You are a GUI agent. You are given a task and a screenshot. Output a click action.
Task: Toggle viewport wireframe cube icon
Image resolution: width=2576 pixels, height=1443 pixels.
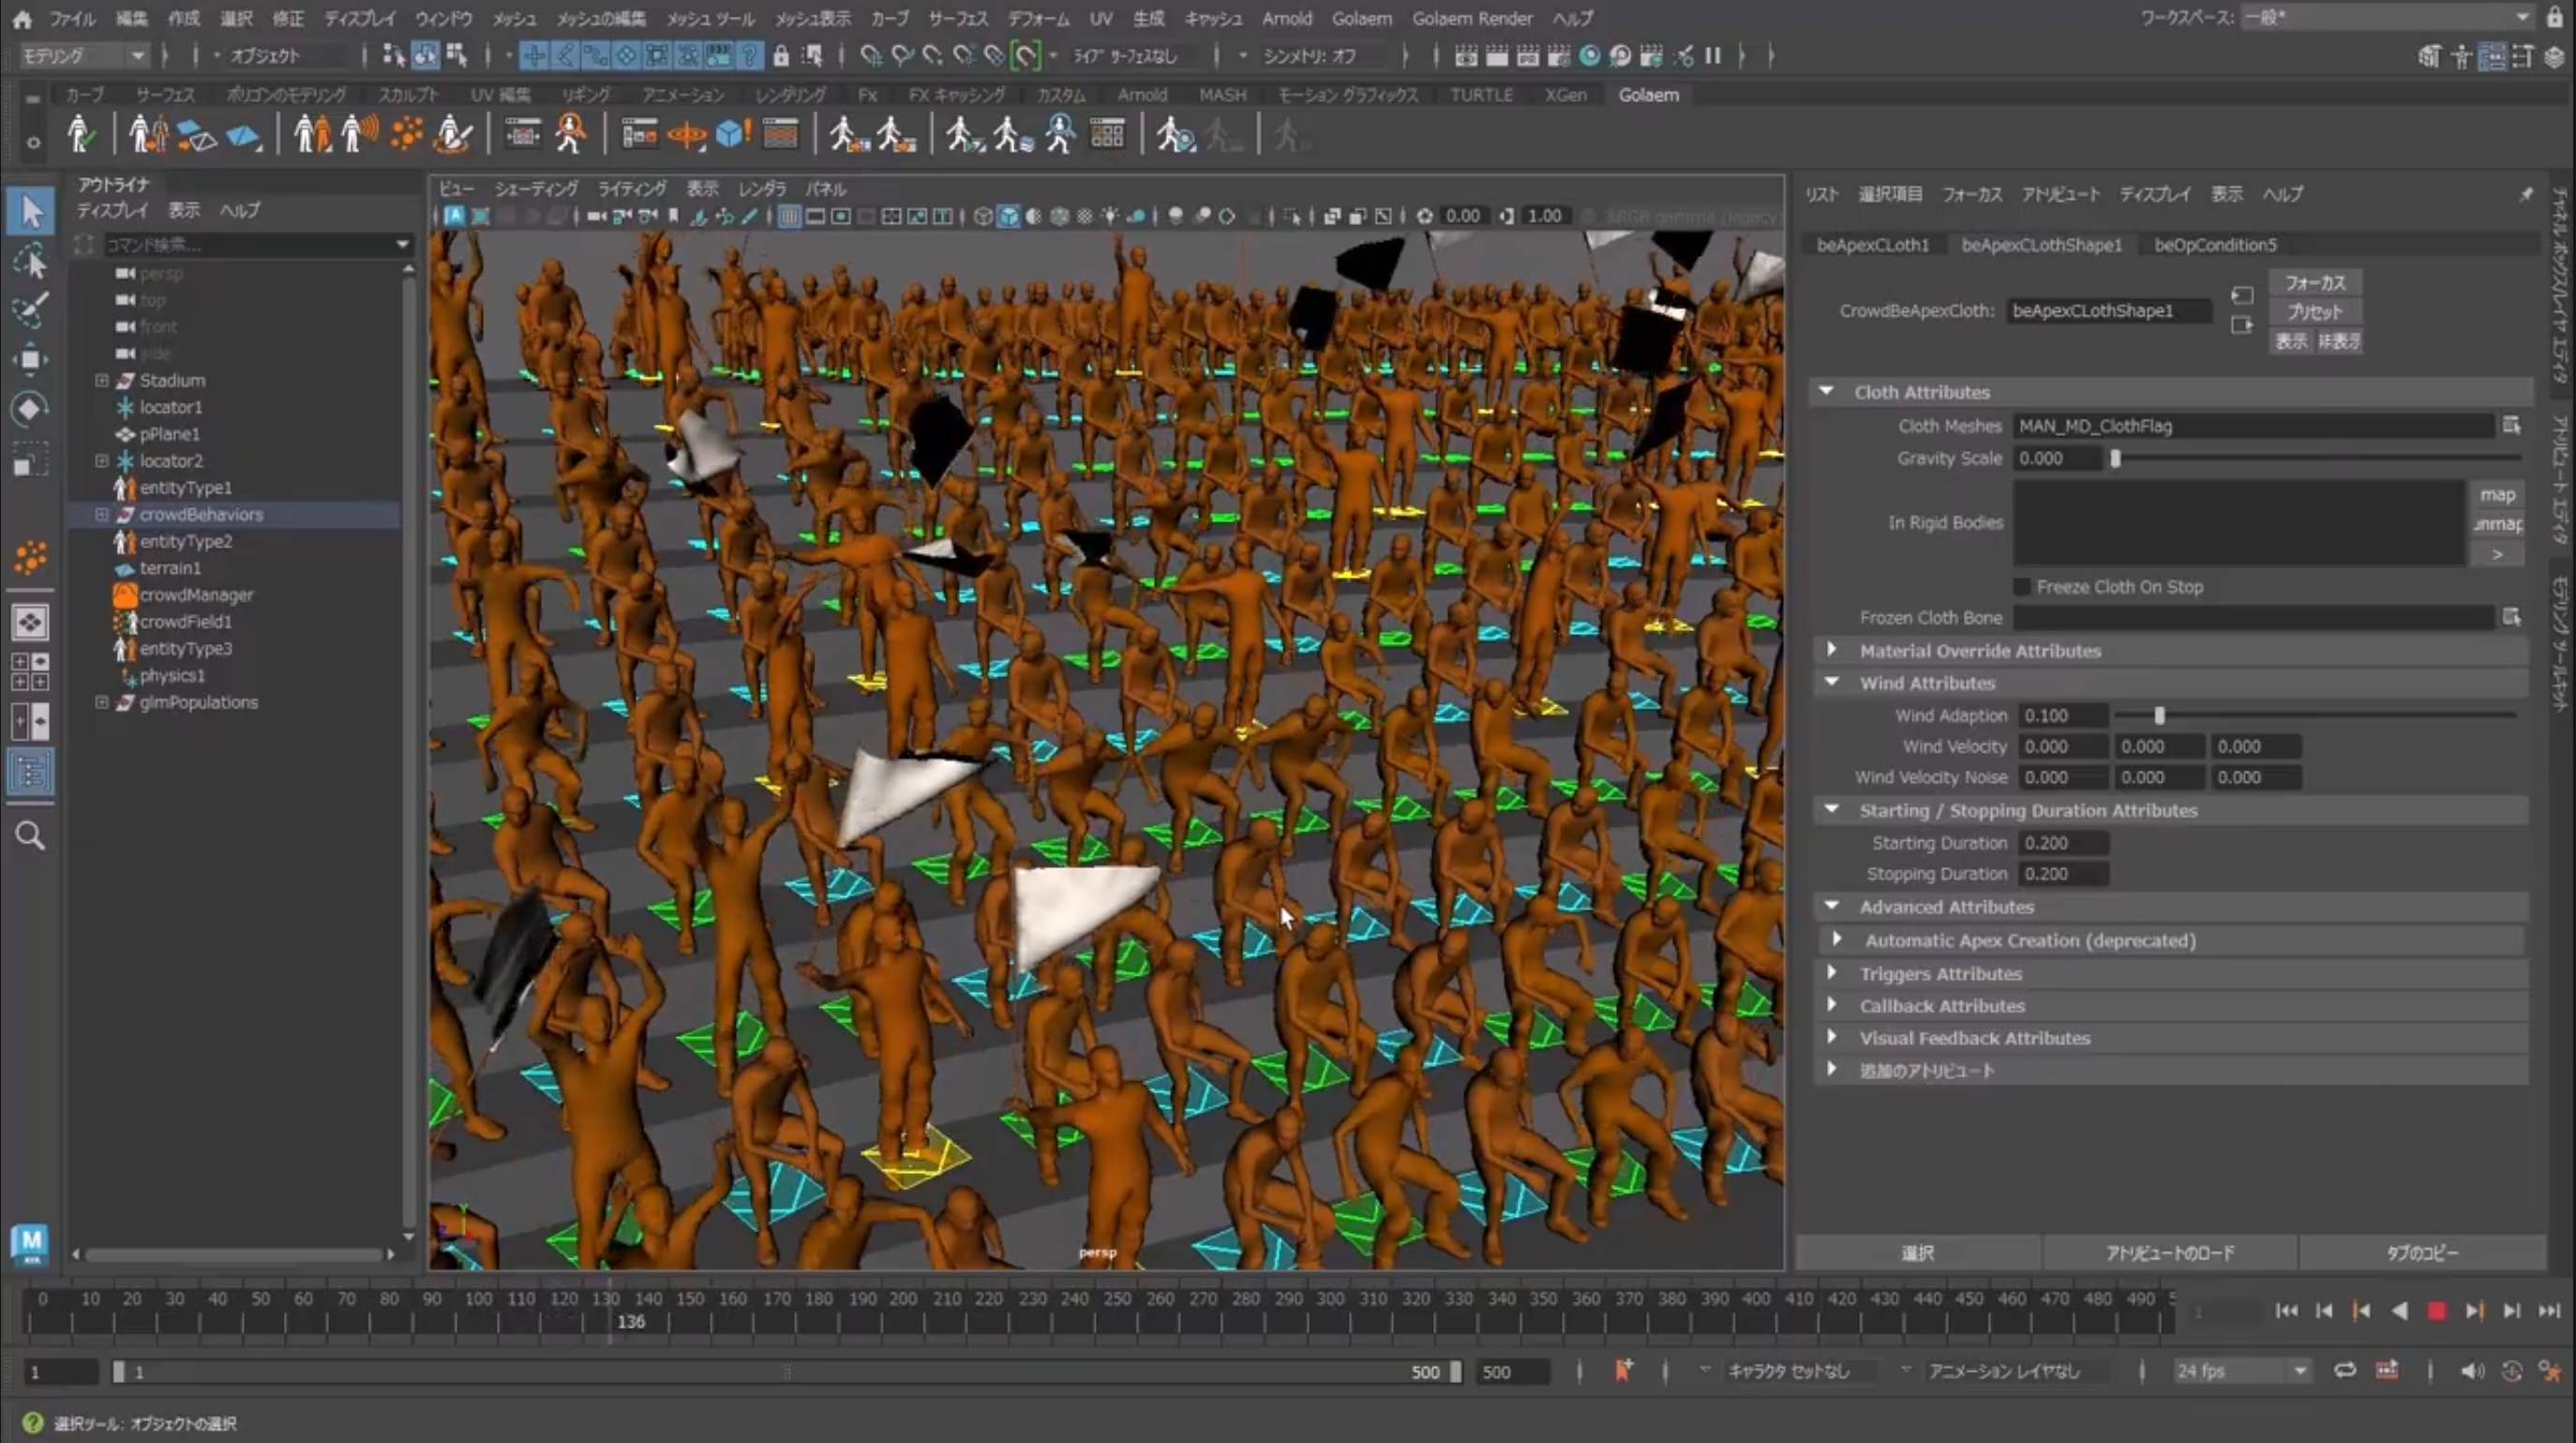(983, 216)
